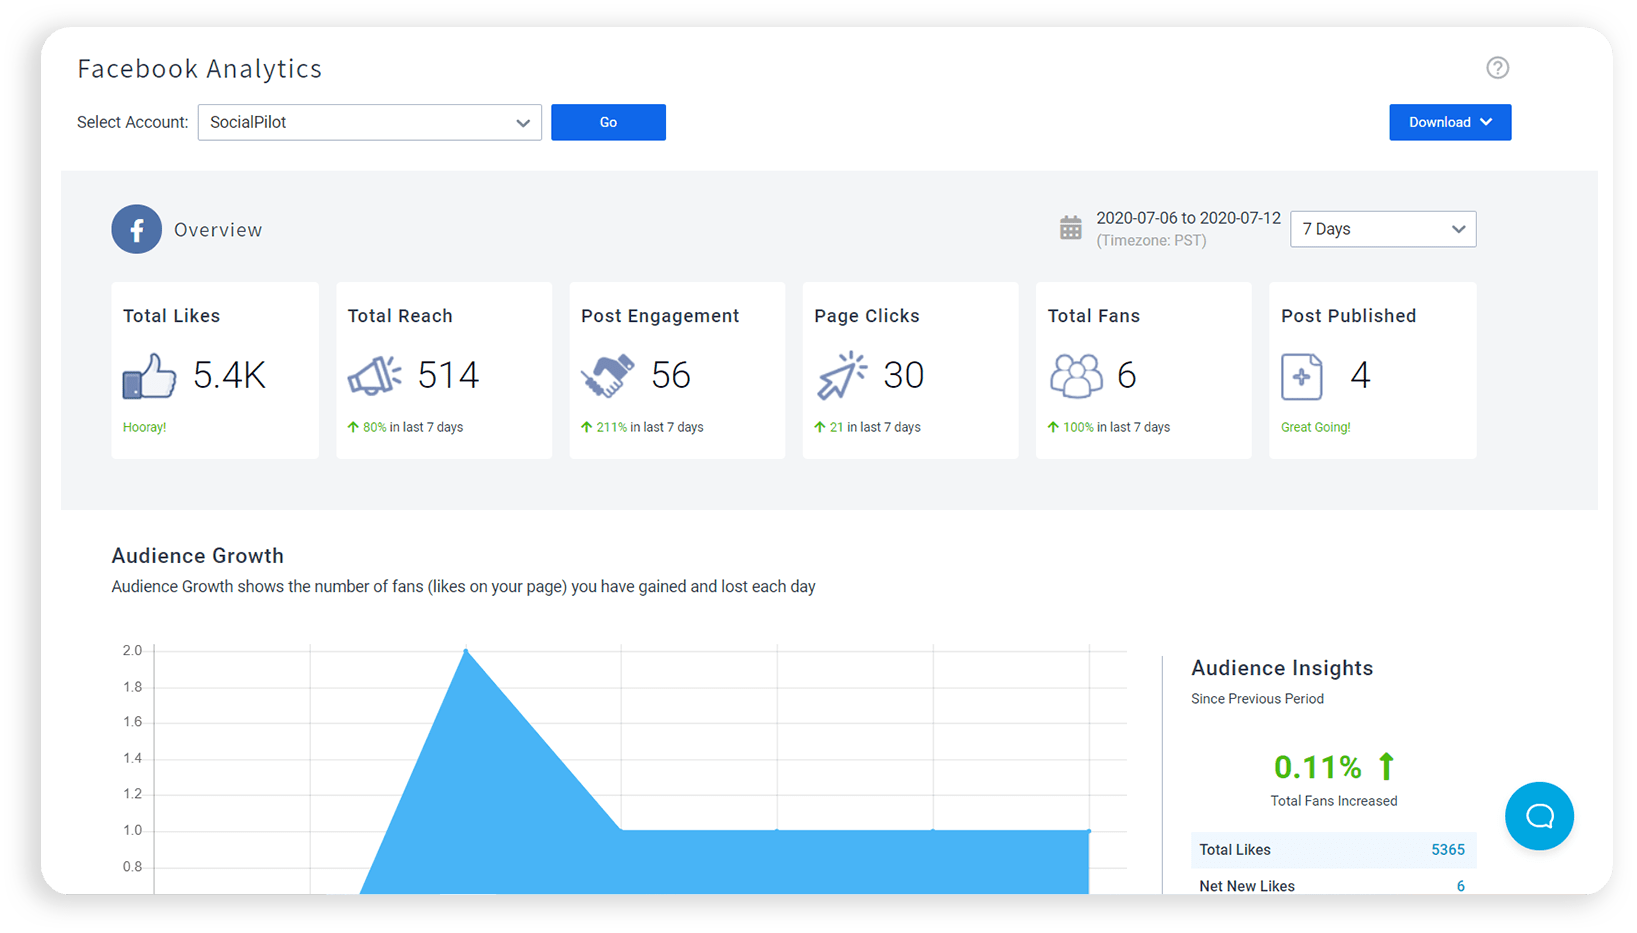Open the chat support bubble
This screenshot has width=1637, height=933.
pyautogui.click(x=1539, y=816)
